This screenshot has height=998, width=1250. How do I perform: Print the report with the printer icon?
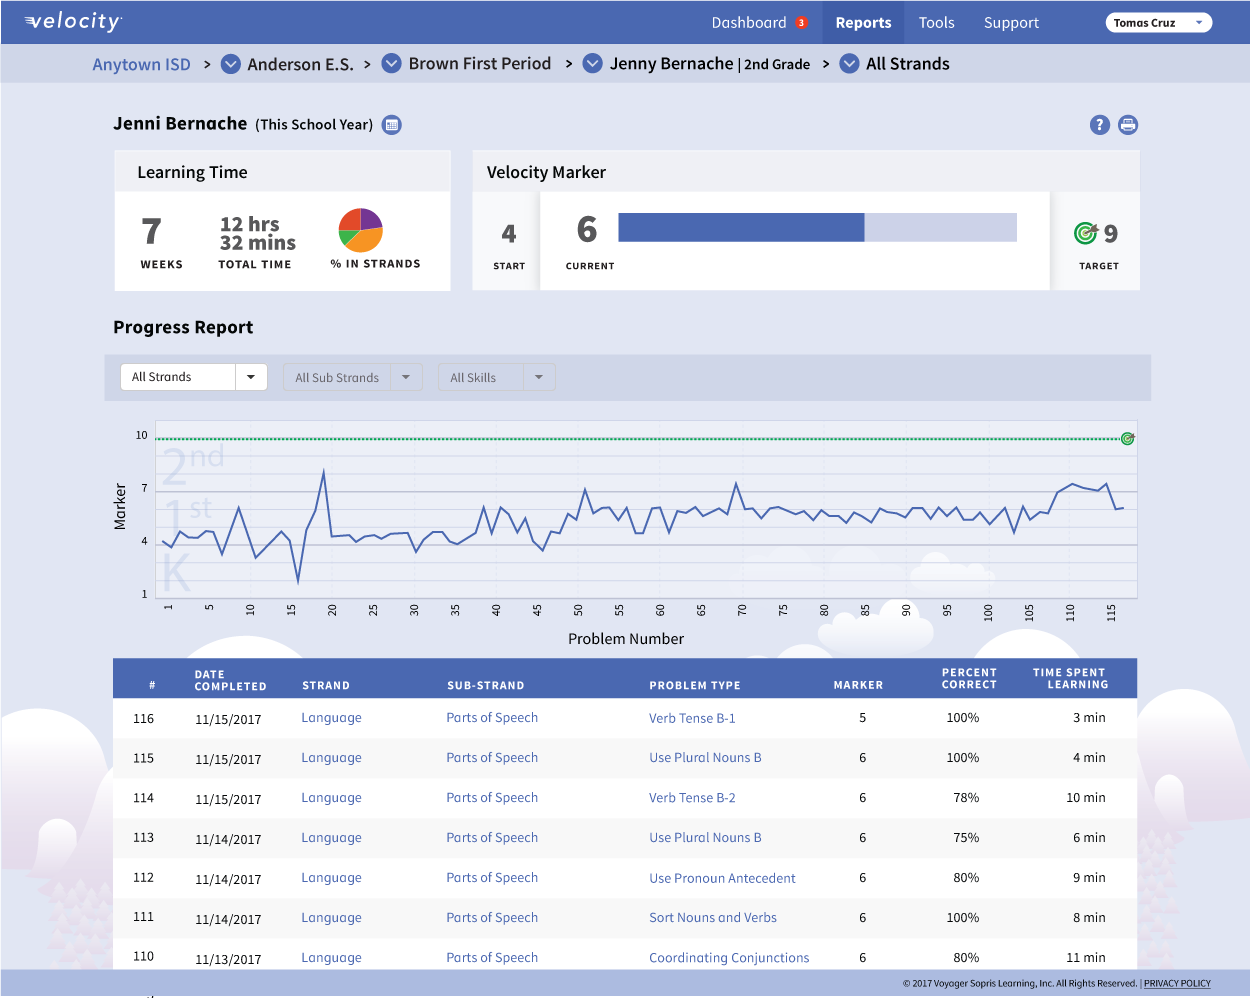1128,125
